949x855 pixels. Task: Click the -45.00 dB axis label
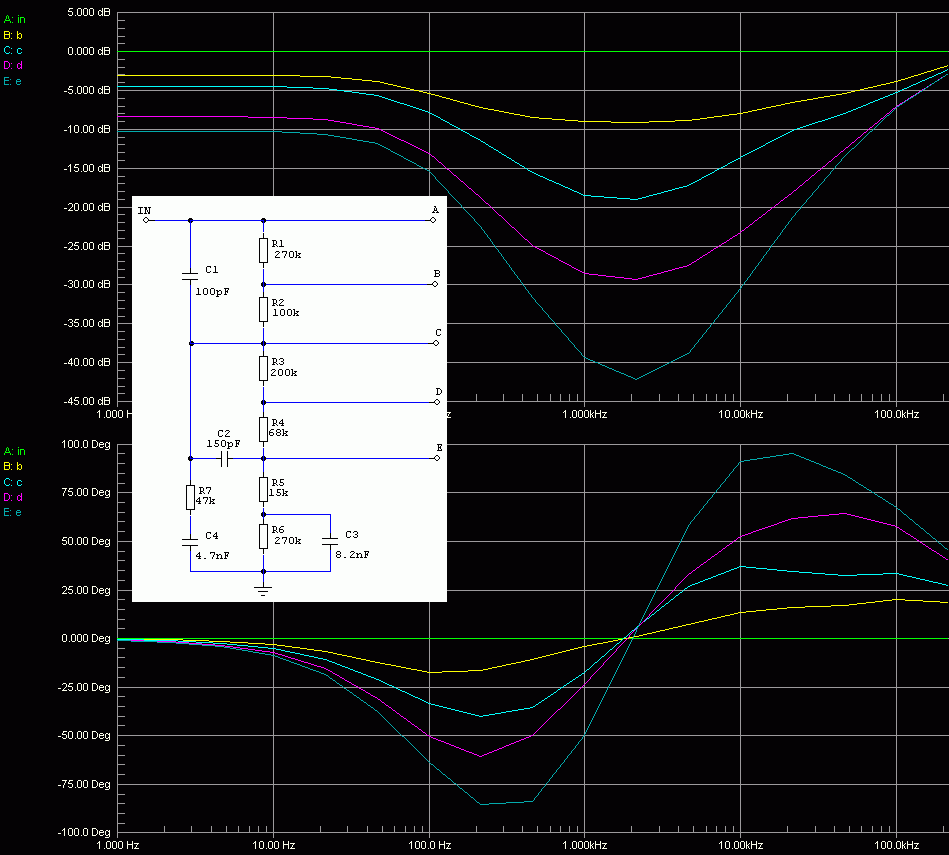pyautogui.click(x=87, y=401)
